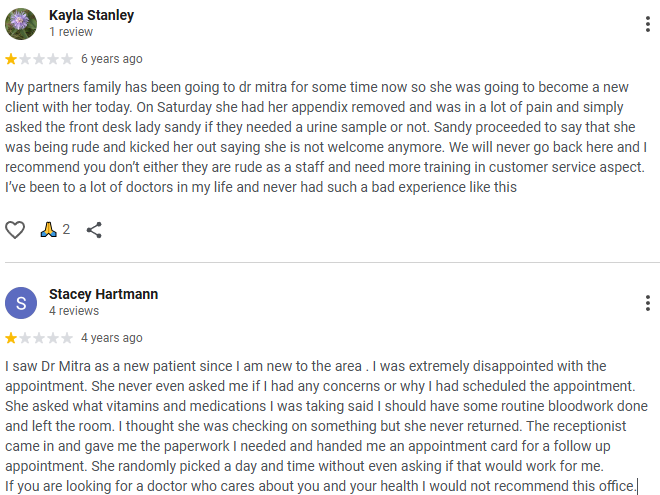Click the filled star in Kayla's rating
This screenshot has height=495, width=660.
pos(11,59)
